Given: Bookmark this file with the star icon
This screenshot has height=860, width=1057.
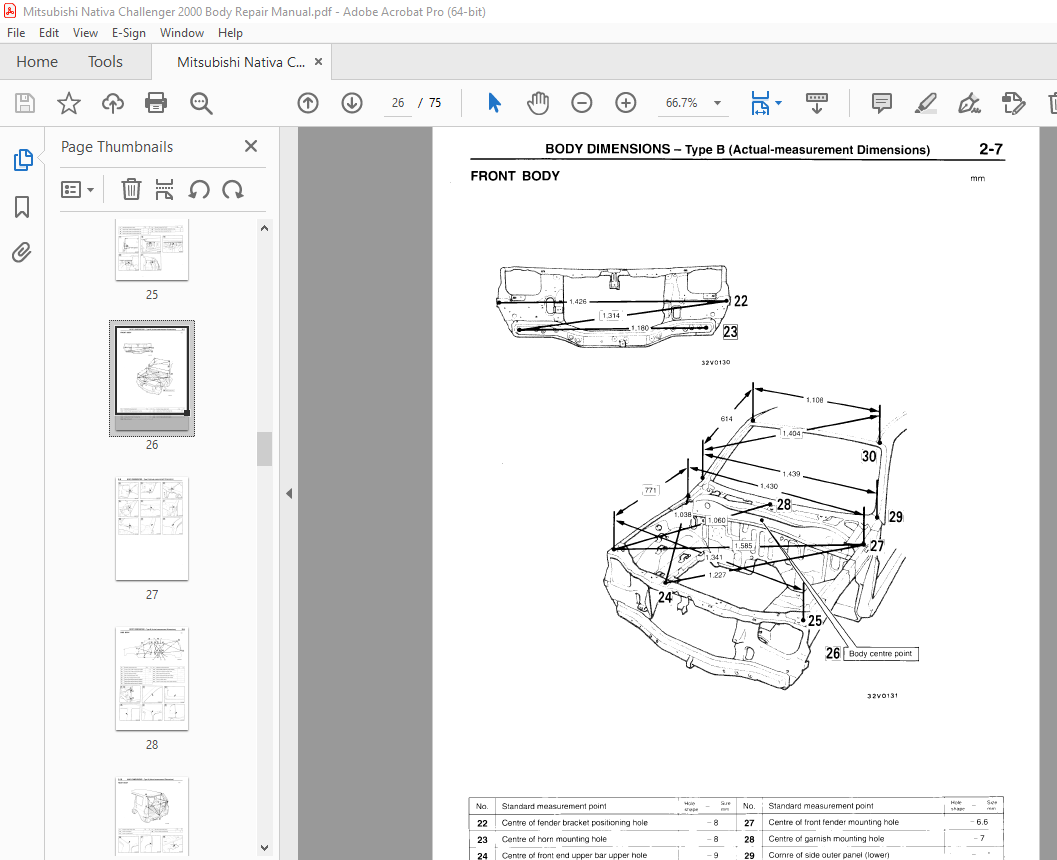Looking at the screenshot, I should click(x=68, y=103).
